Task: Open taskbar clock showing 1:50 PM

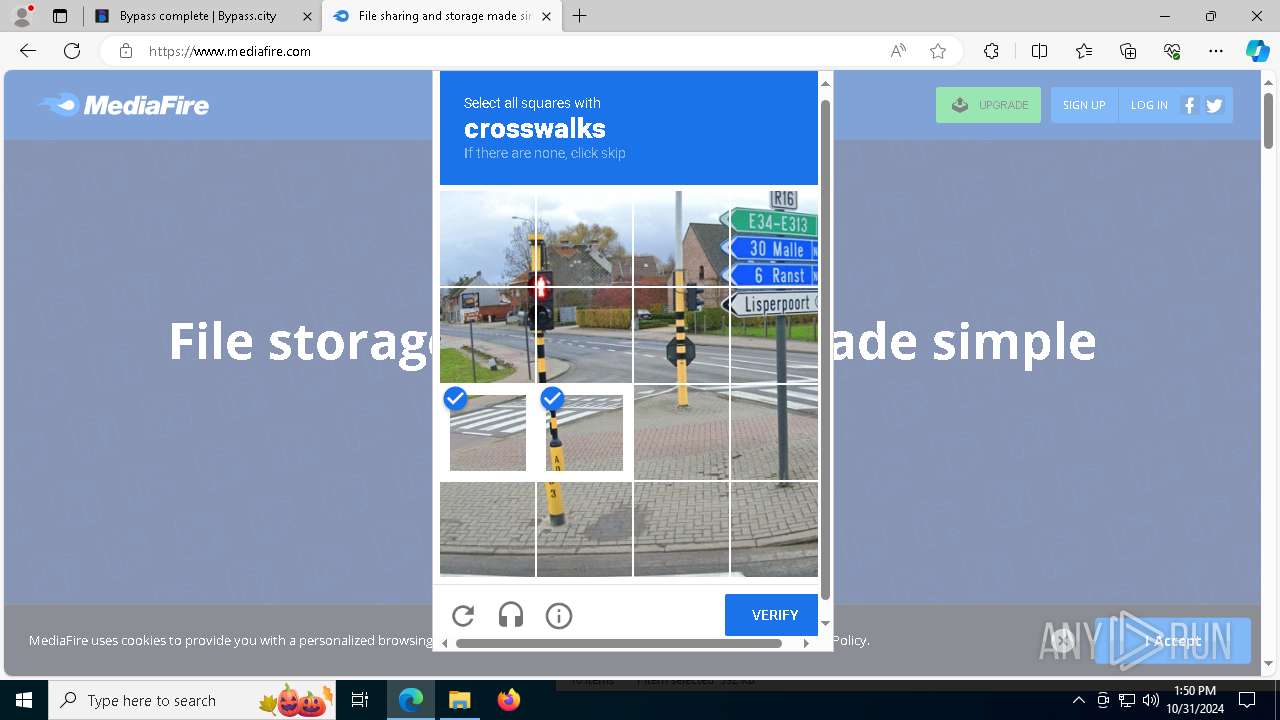Action: click(x=1195, y=700)
